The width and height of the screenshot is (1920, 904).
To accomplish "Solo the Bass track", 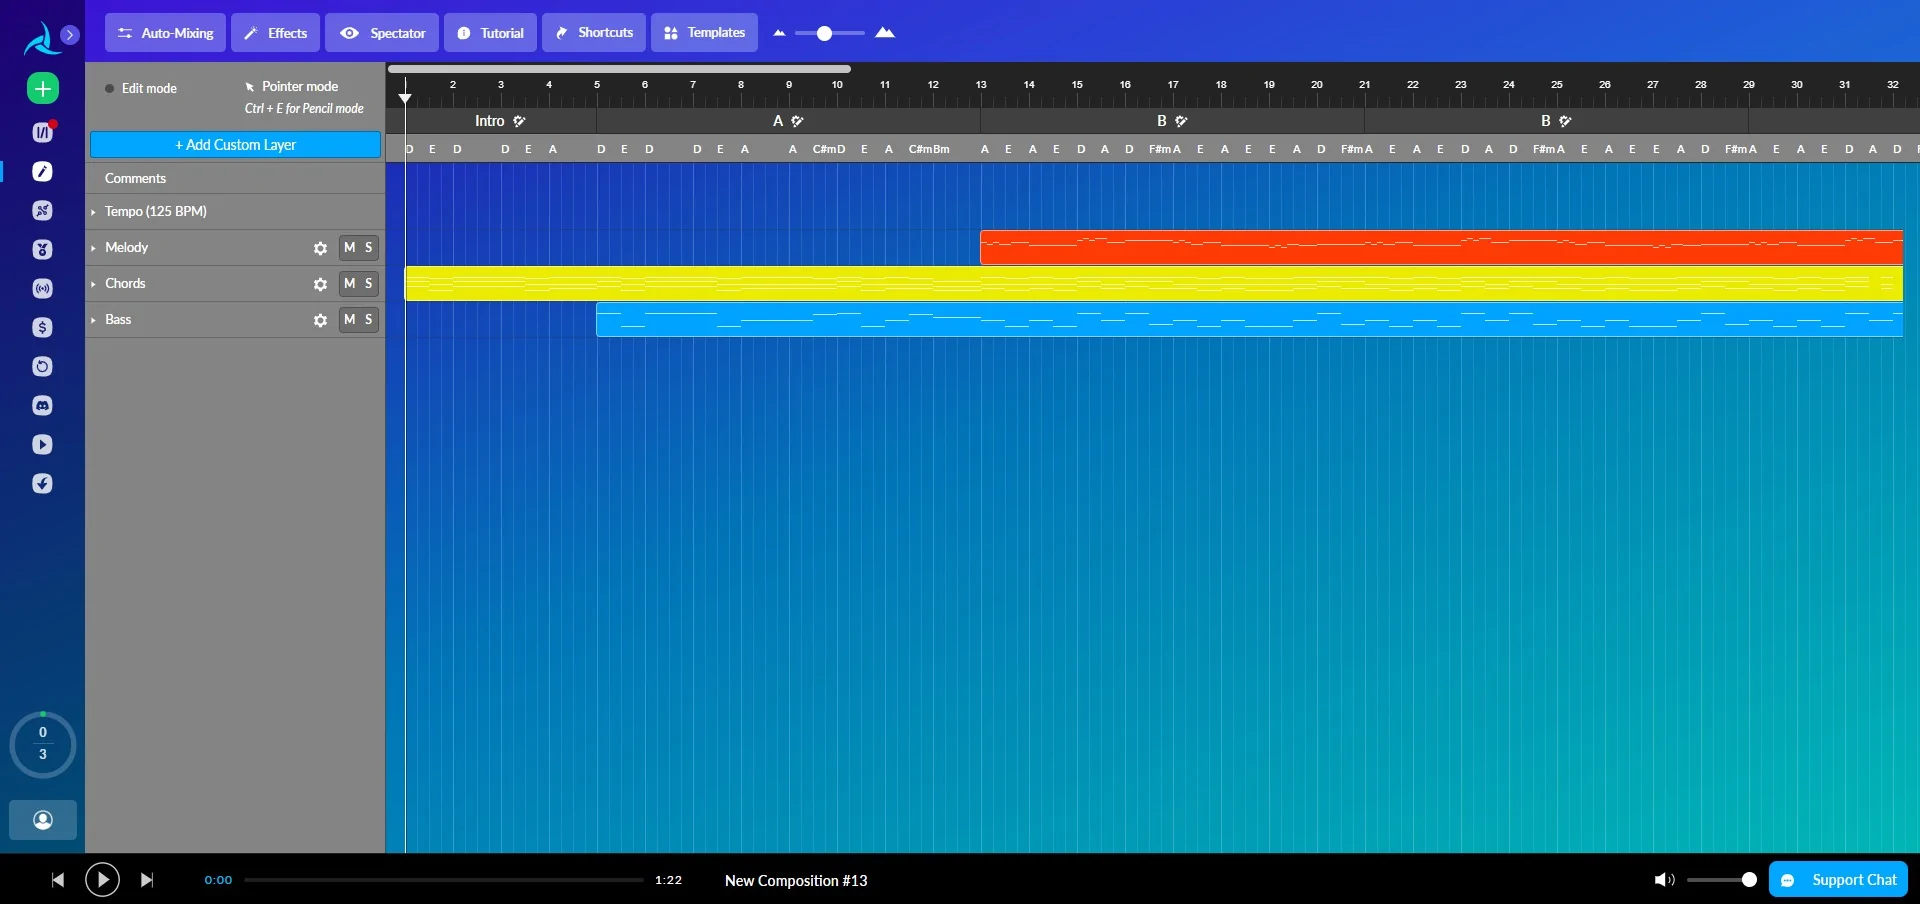I will 369,319.
